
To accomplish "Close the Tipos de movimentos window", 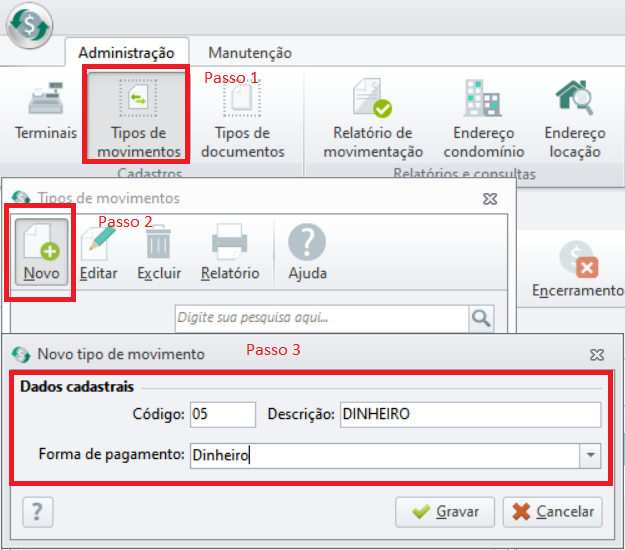I will pos(490,198).
